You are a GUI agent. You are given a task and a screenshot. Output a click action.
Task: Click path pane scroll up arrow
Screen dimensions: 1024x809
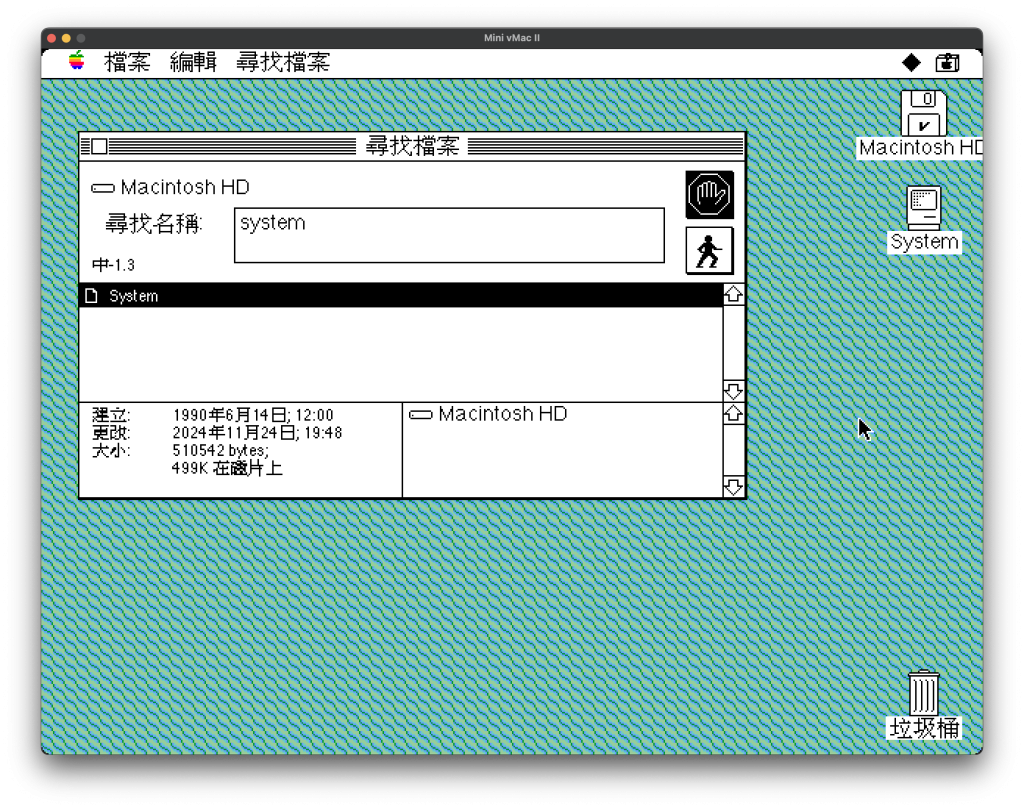(x=733, y=414)
